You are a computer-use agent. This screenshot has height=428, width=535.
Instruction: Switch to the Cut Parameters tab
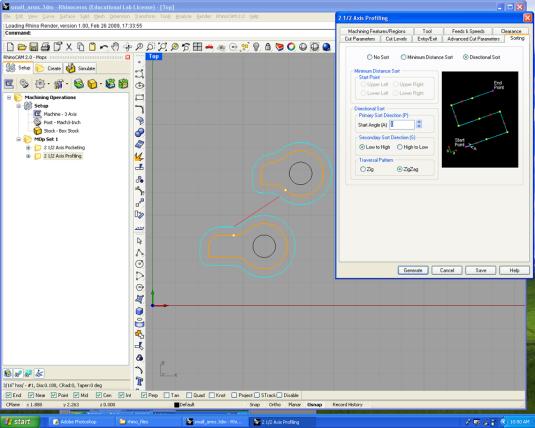tap(360, 39)
